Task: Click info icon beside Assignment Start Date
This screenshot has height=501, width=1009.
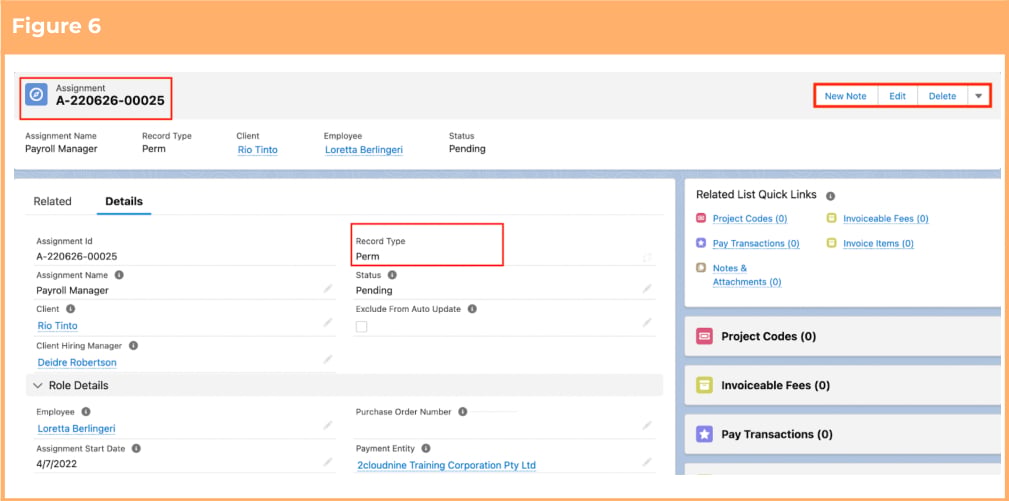Action: 136,448
